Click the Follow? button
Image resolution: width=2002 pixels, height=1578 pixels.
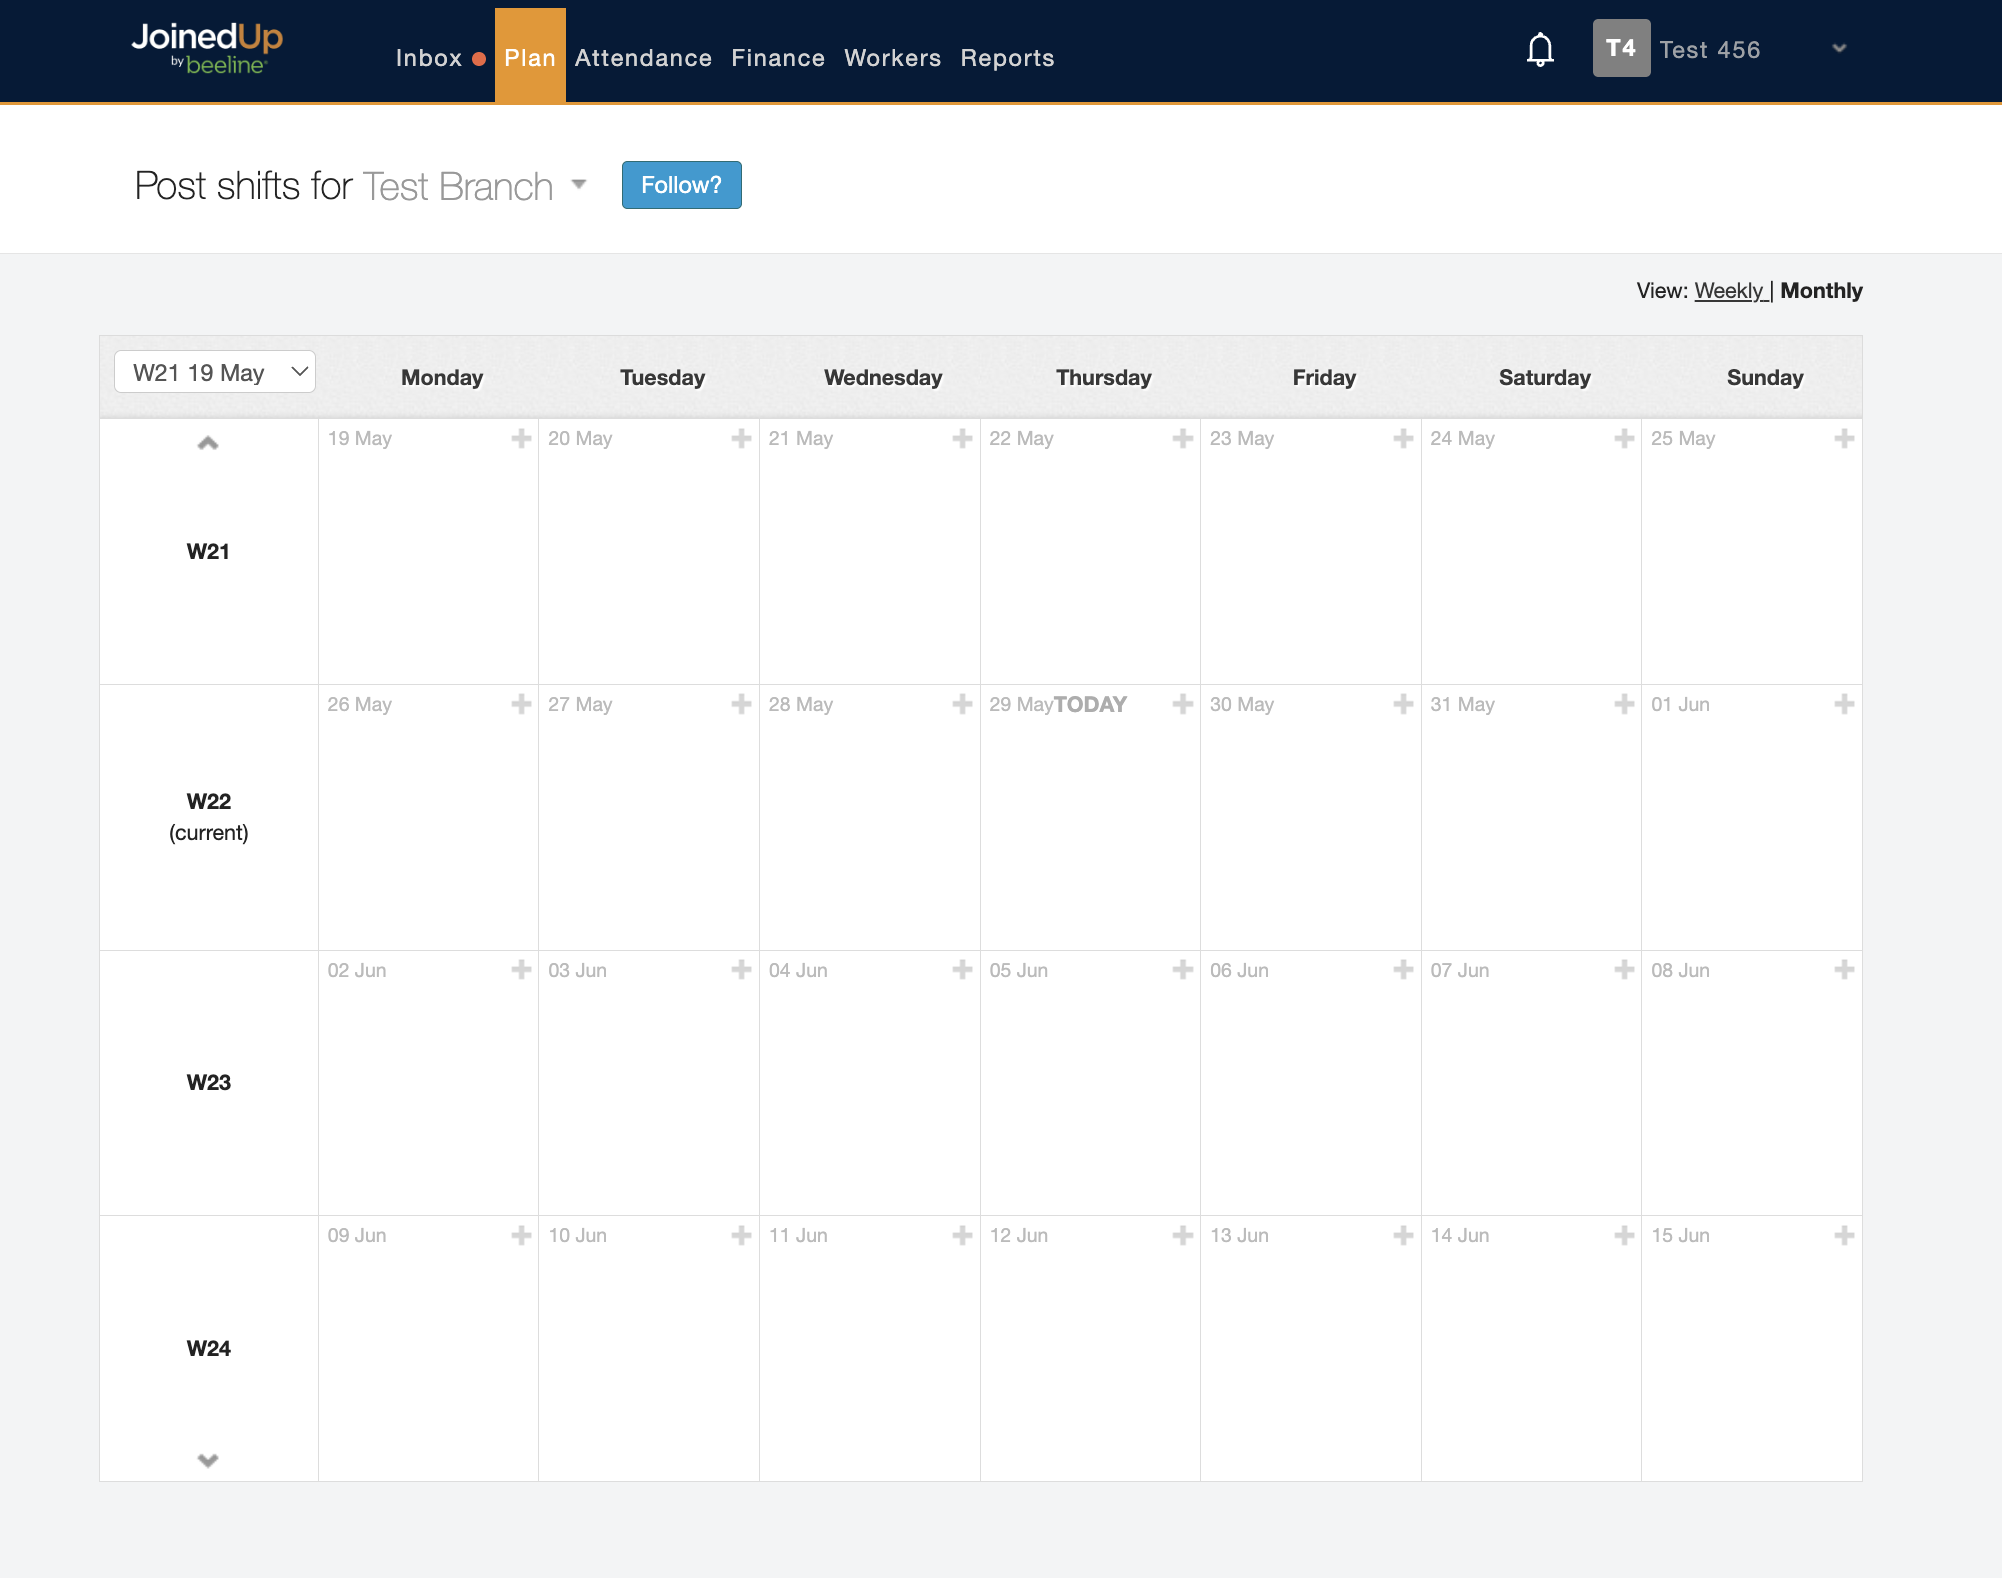click(681, 185)
